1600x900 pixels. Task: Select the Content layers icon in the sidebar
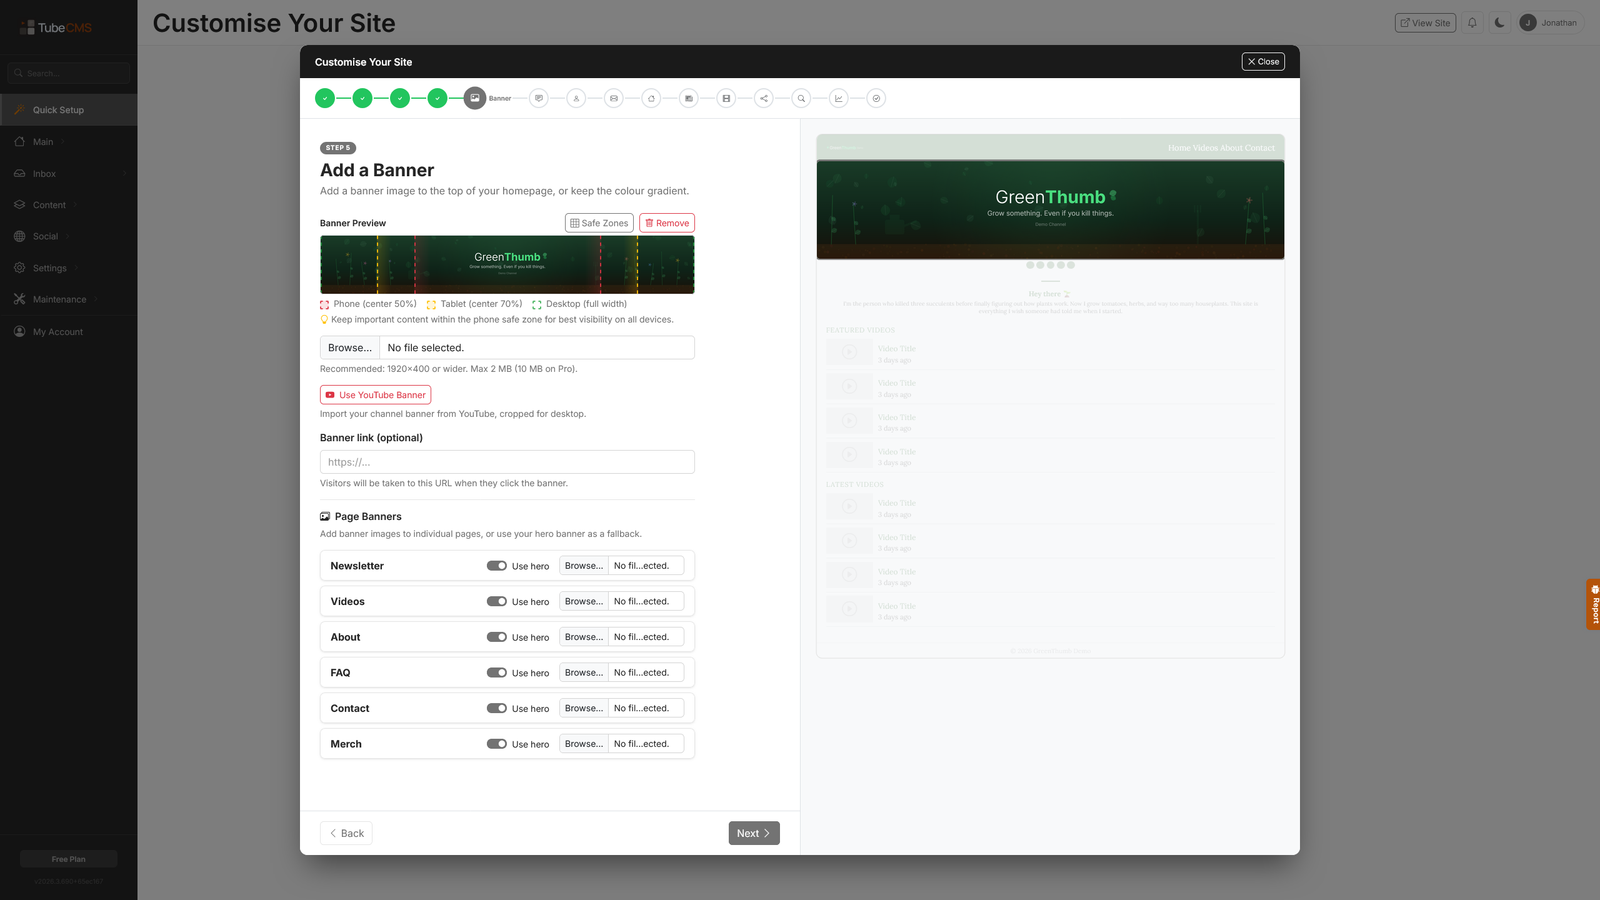(18, 204)
